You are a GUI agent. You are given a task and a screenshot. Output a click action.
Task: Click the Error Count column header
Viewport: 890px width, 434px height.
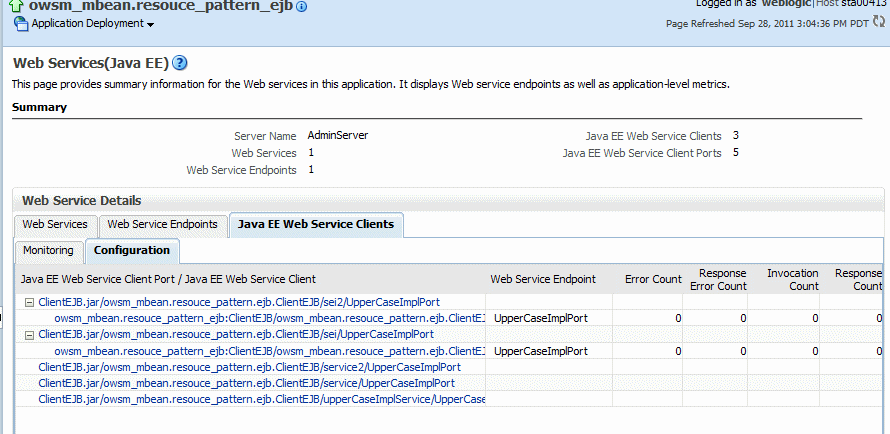point(653,279)
